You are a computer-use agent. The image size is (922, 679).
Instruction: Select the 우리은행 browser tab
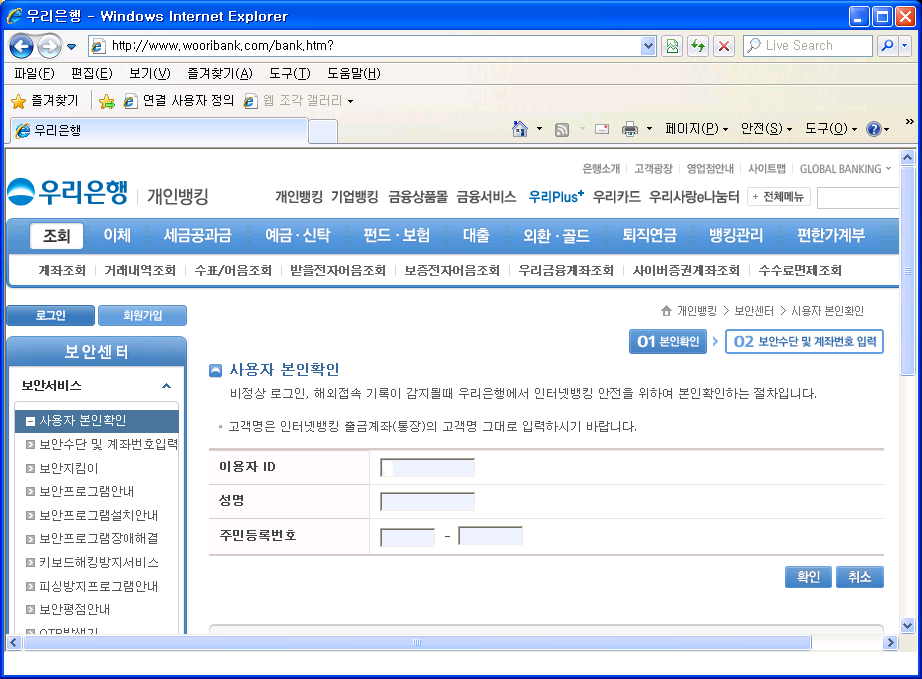(x=159, y=131)
